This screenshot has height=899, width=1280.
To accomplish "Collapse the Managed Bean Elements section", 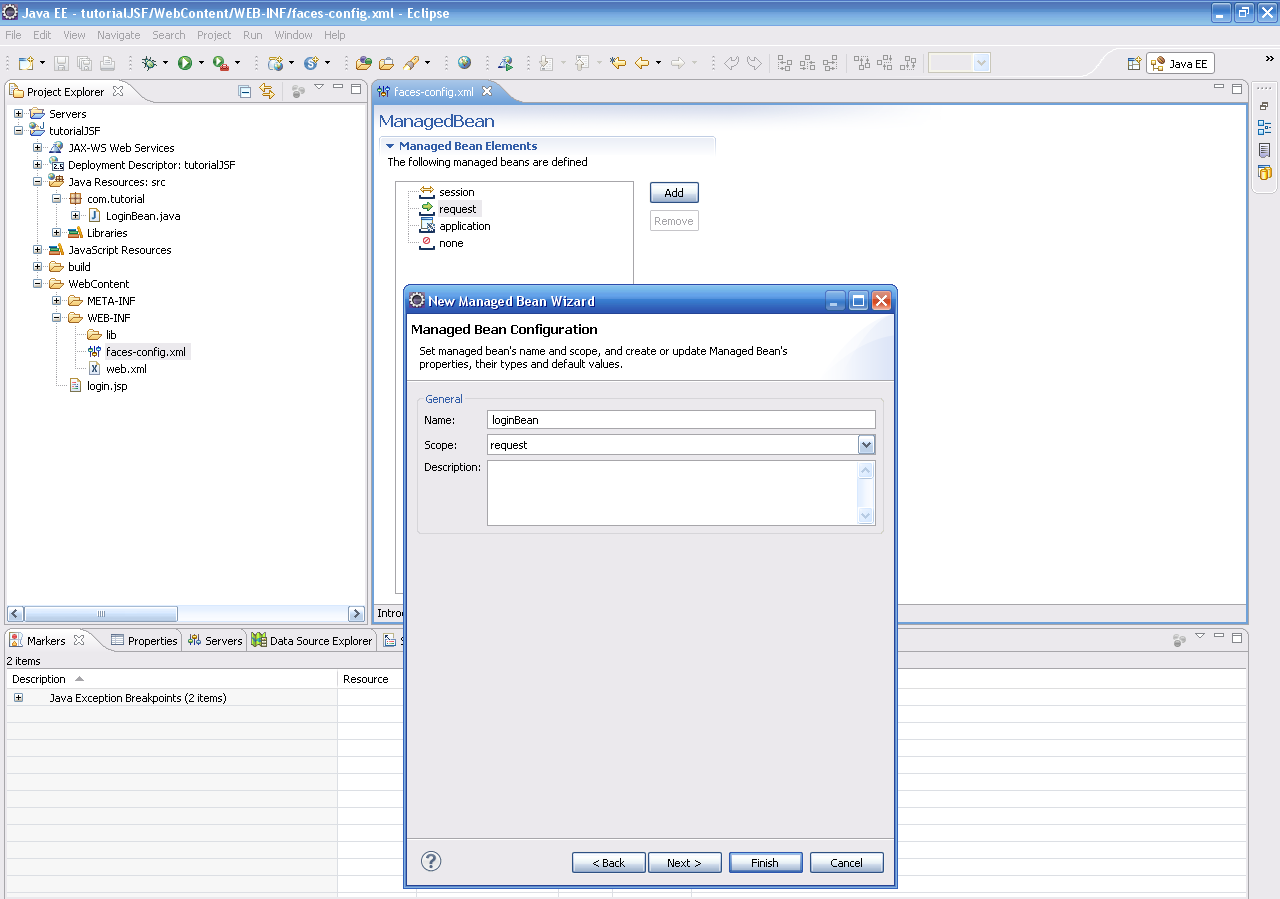I will tap(390, 146).
